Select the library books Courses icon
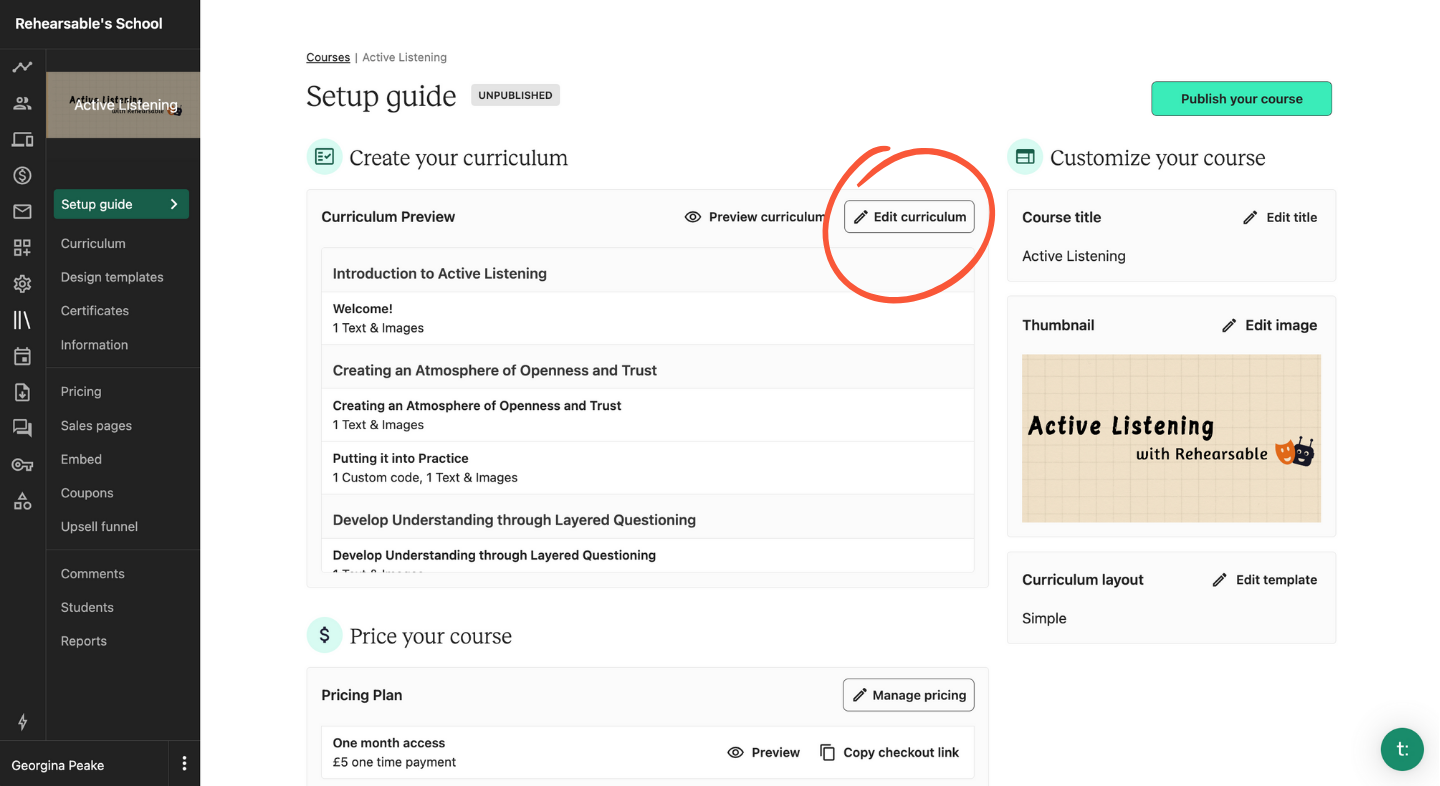The height and width of the screenshot is (786, 1440). (x=22, y=320)
